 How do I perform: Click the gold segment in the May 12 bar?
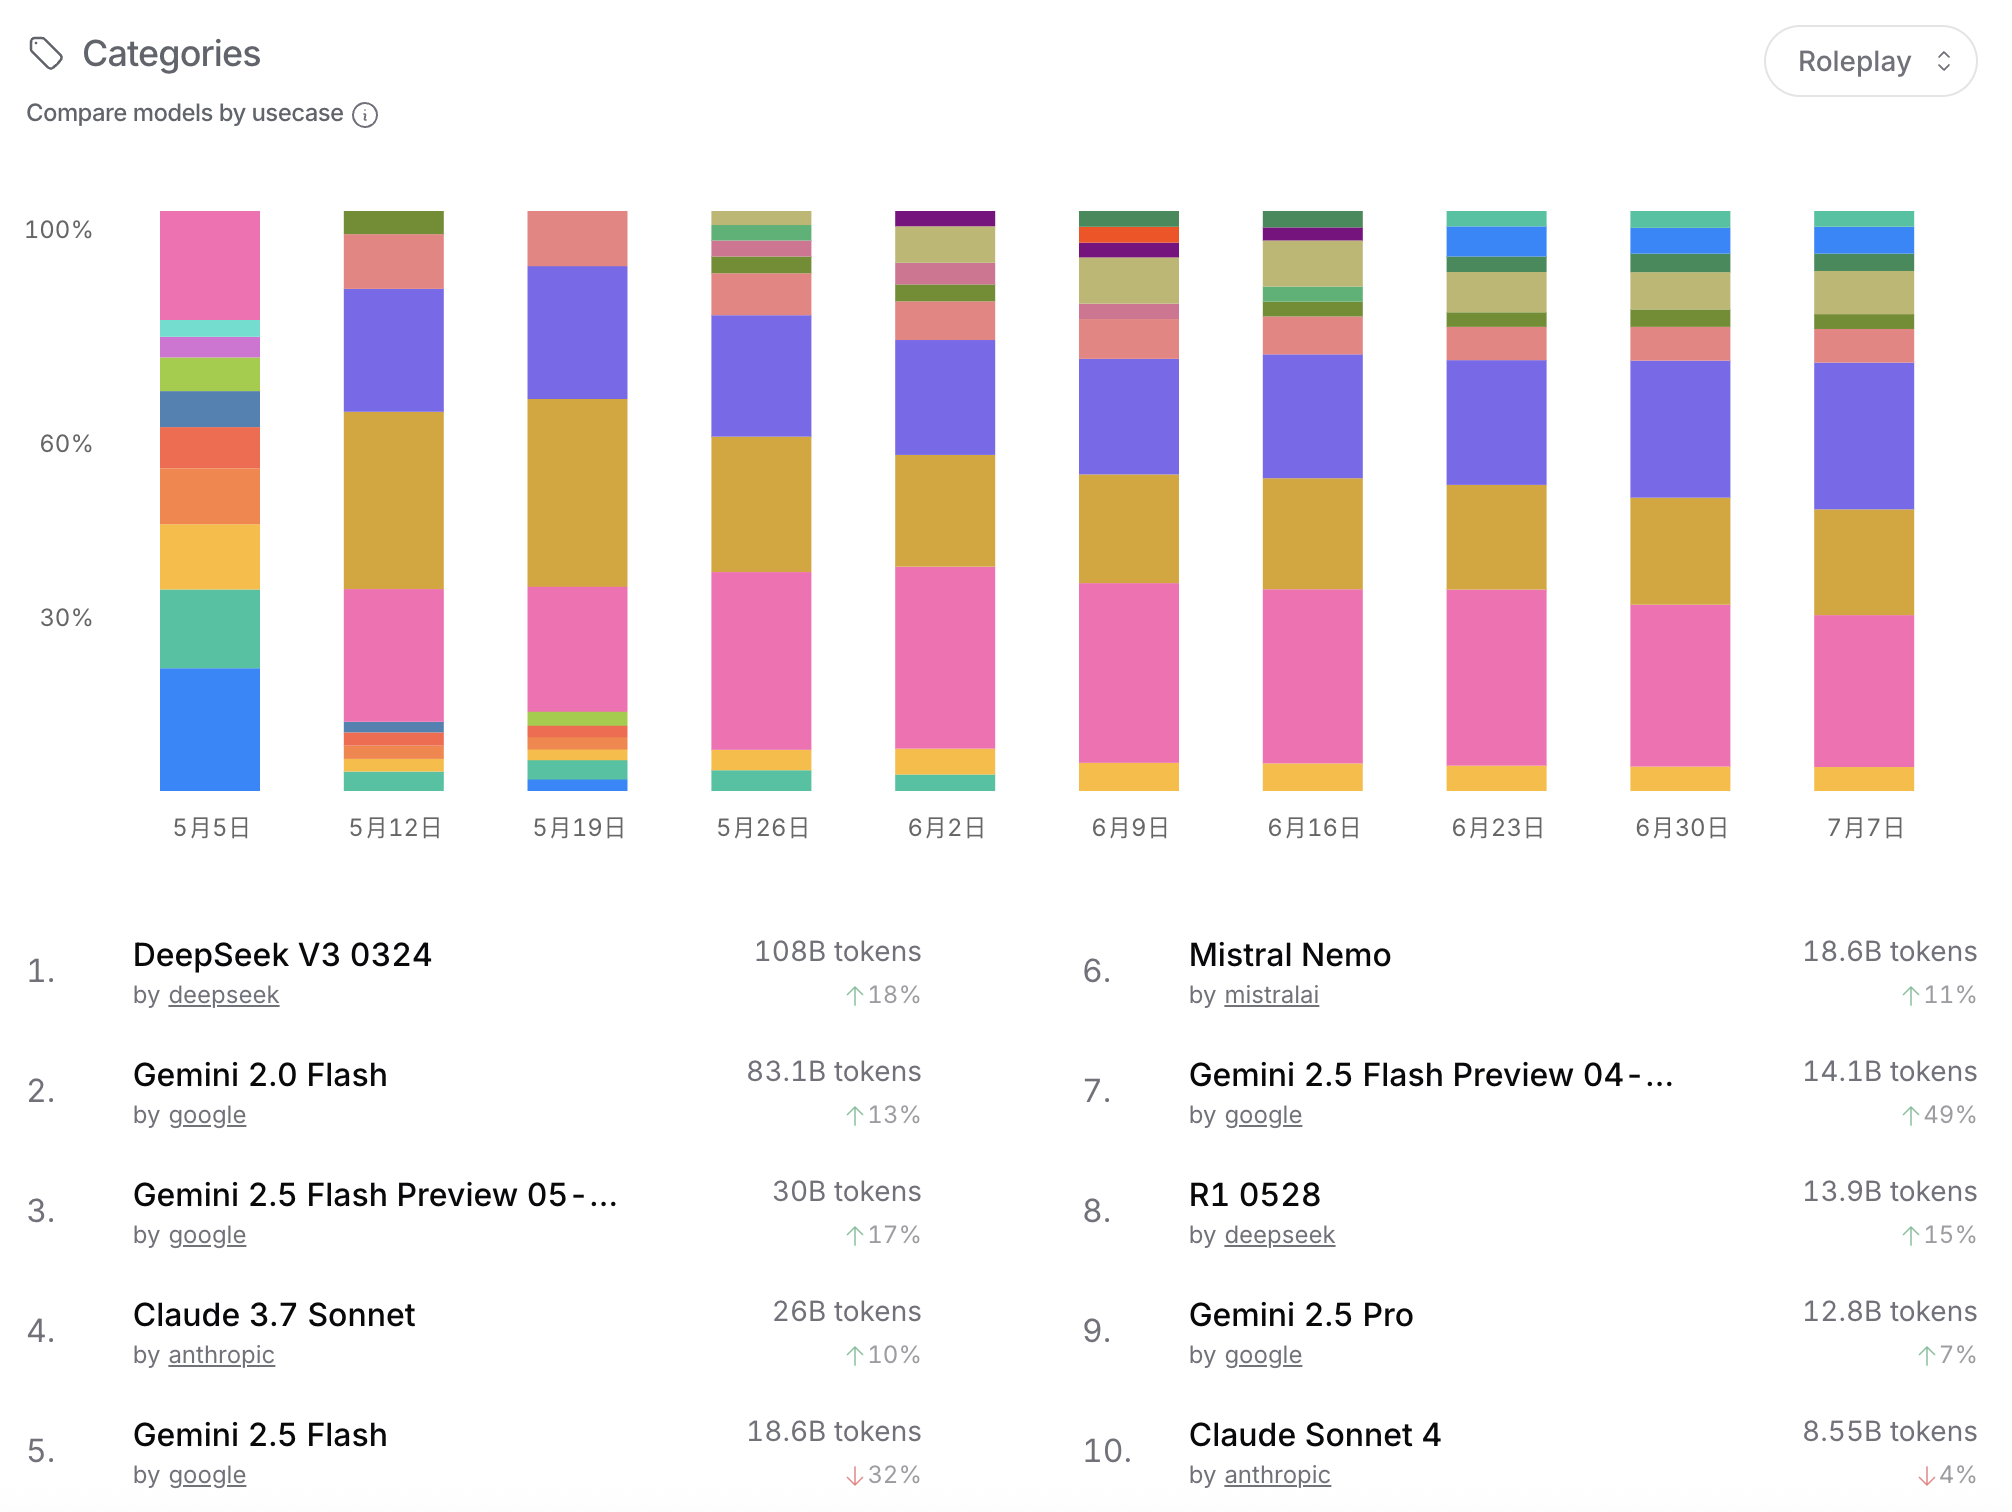pos(393,500)
